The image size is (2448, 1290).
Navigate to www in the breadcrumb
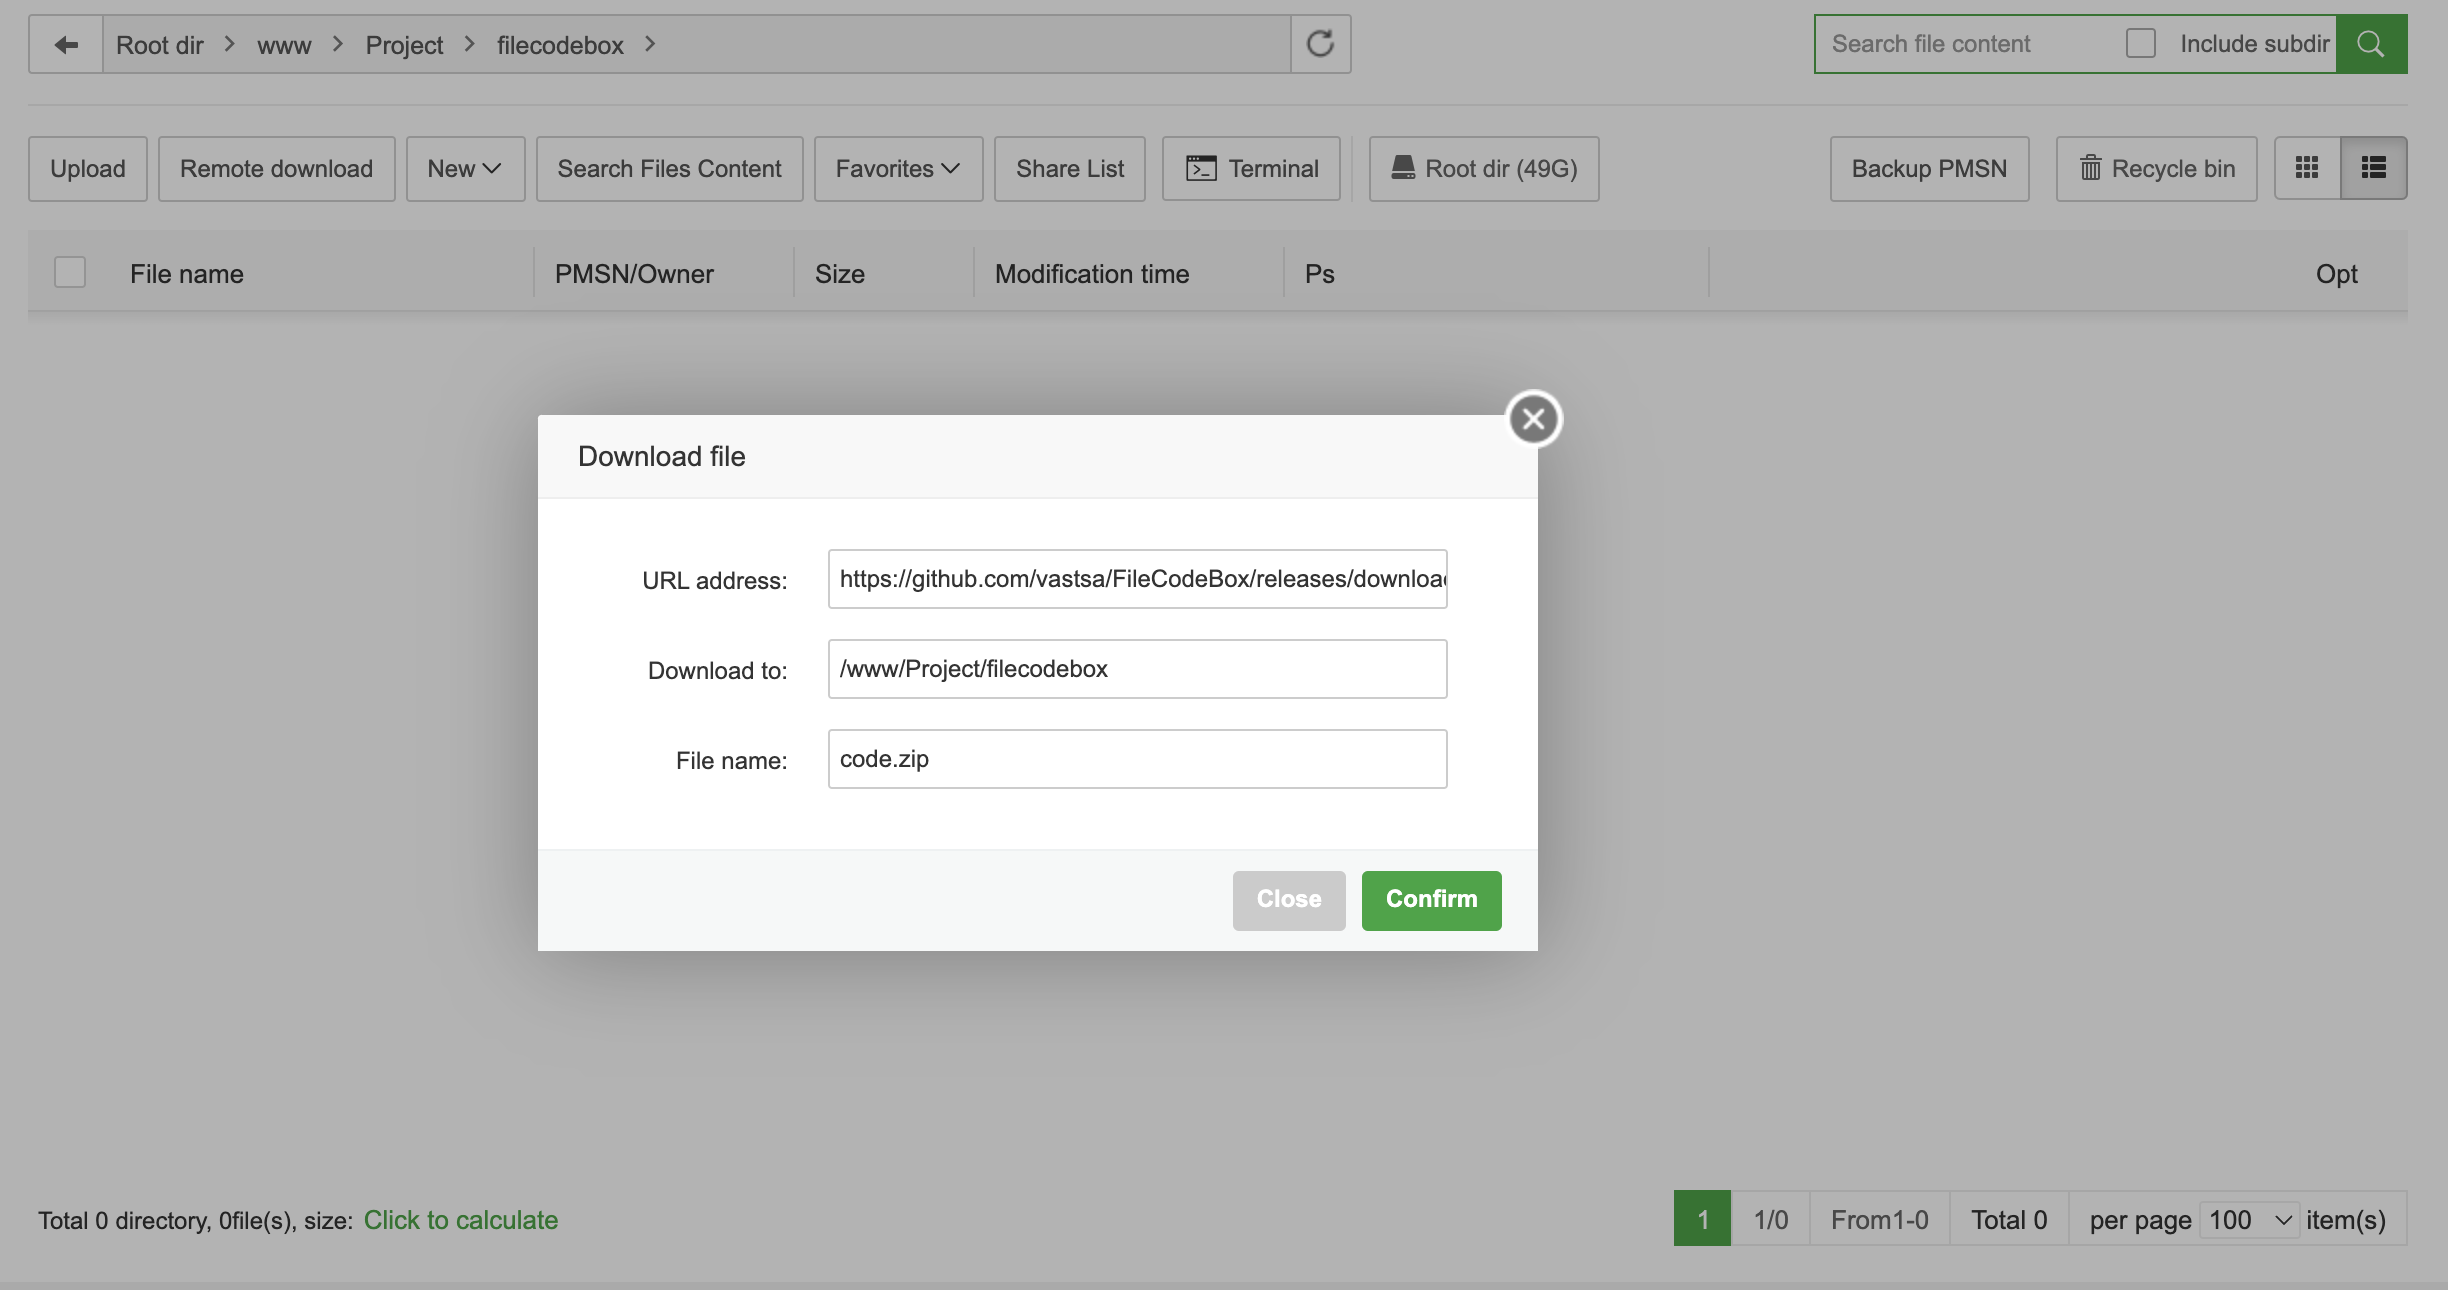(284, 44)
